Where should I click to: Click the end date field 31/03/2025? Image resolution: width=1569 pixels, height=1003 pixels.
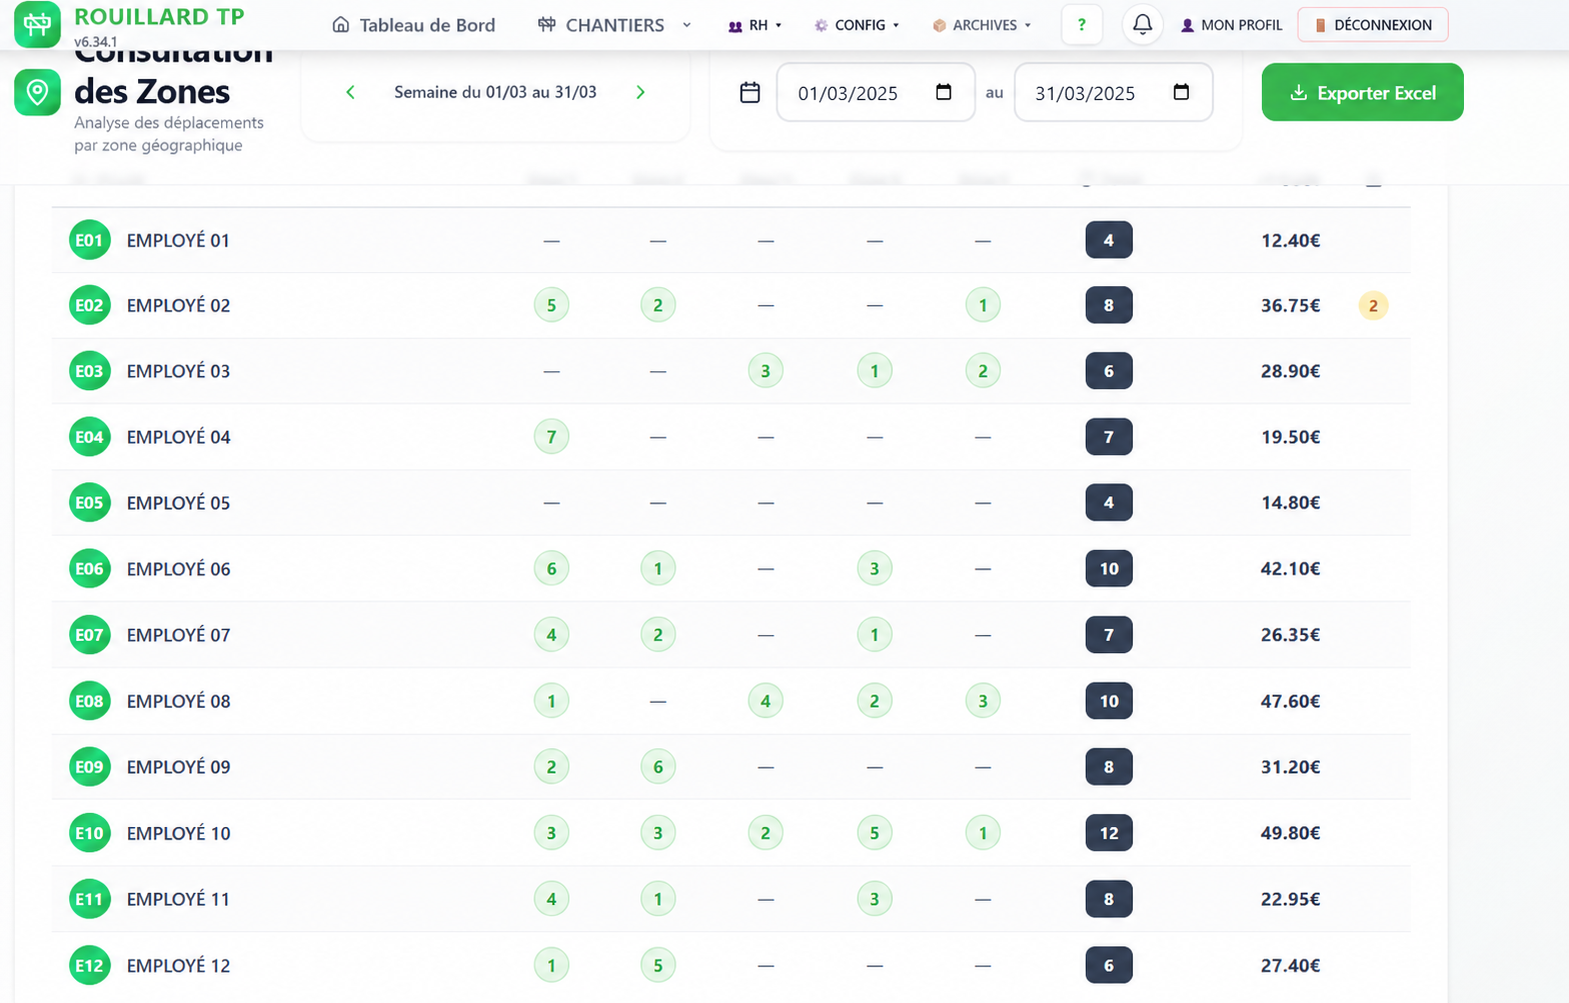click(1113, 92)
